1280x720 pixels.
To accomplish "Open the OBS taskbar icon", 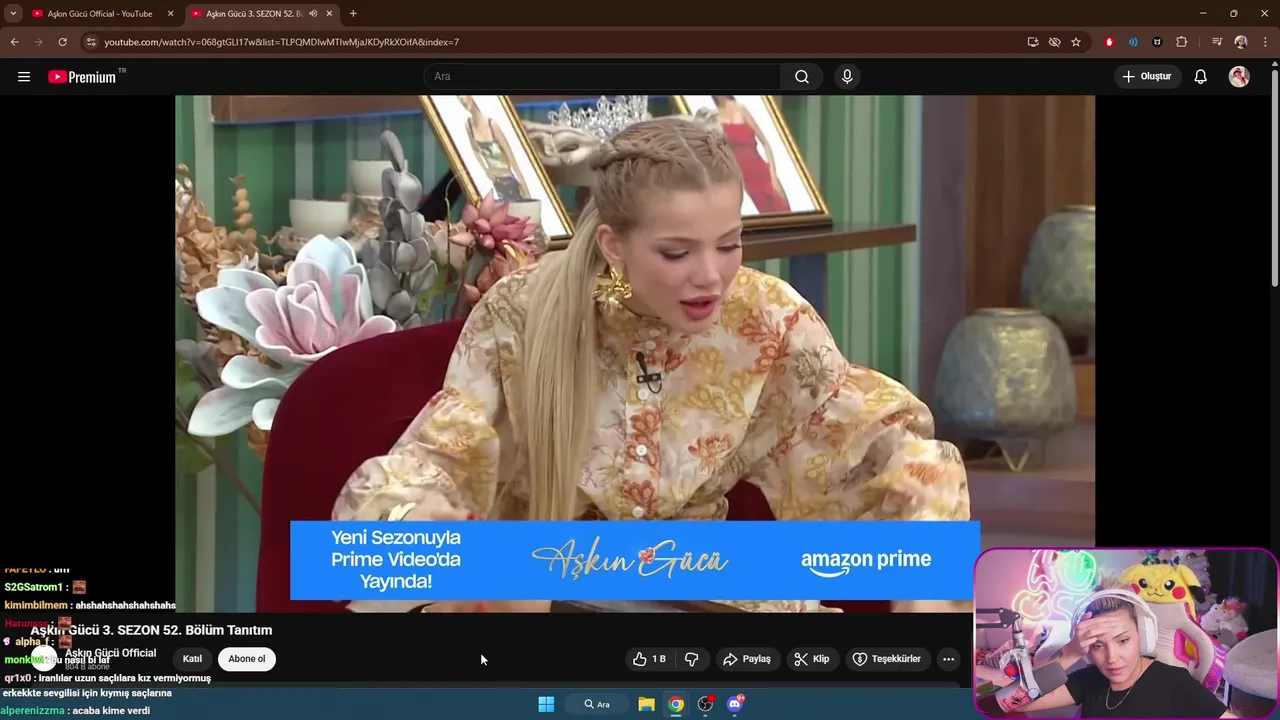I will 706,704.
